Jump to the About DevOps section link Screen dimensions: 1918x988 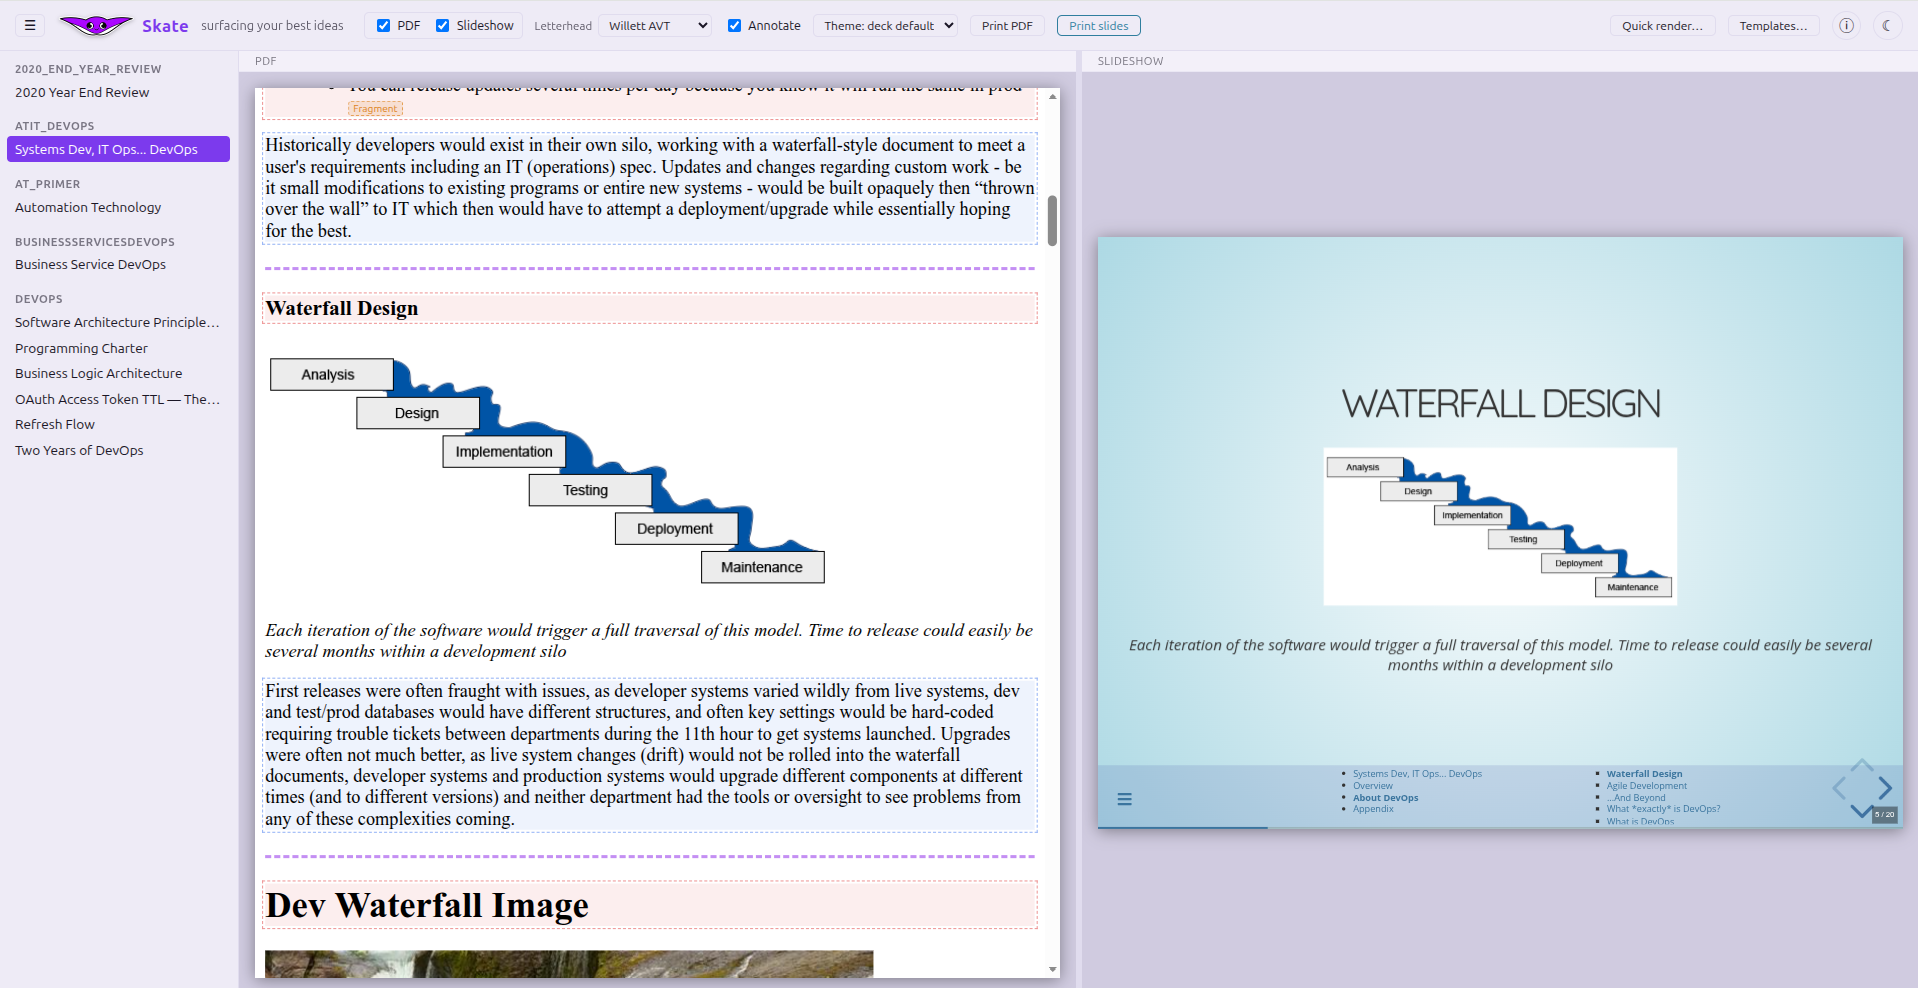tap(1385, 798)
